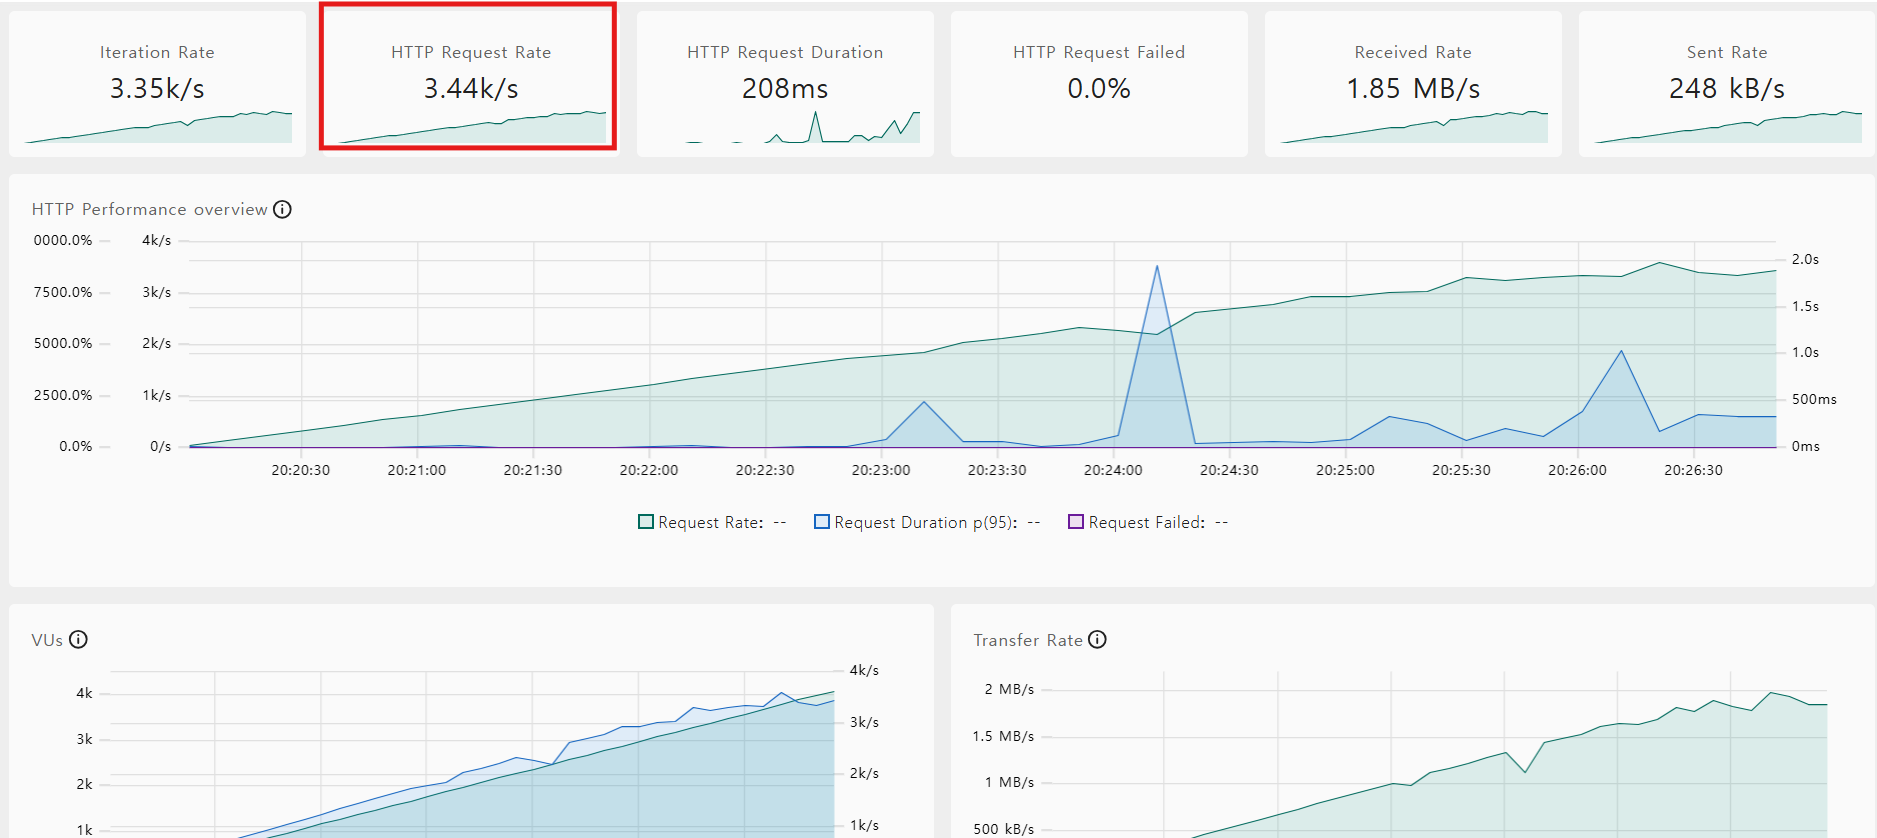Click the 2500.0% axis label
1877x838 pixels.
pyautogui.click(x=63, y=395)
